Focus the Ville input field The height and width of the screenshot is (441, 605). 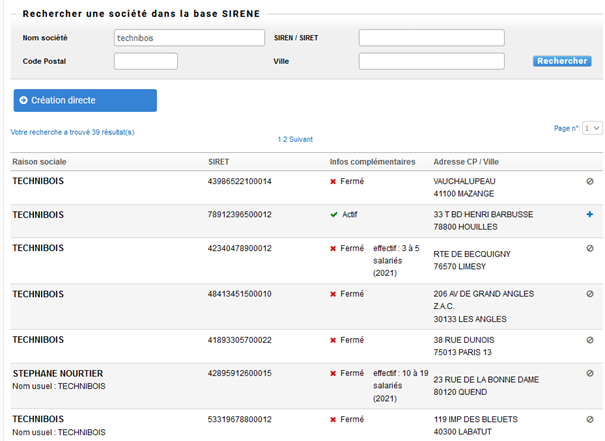[431, 61]
